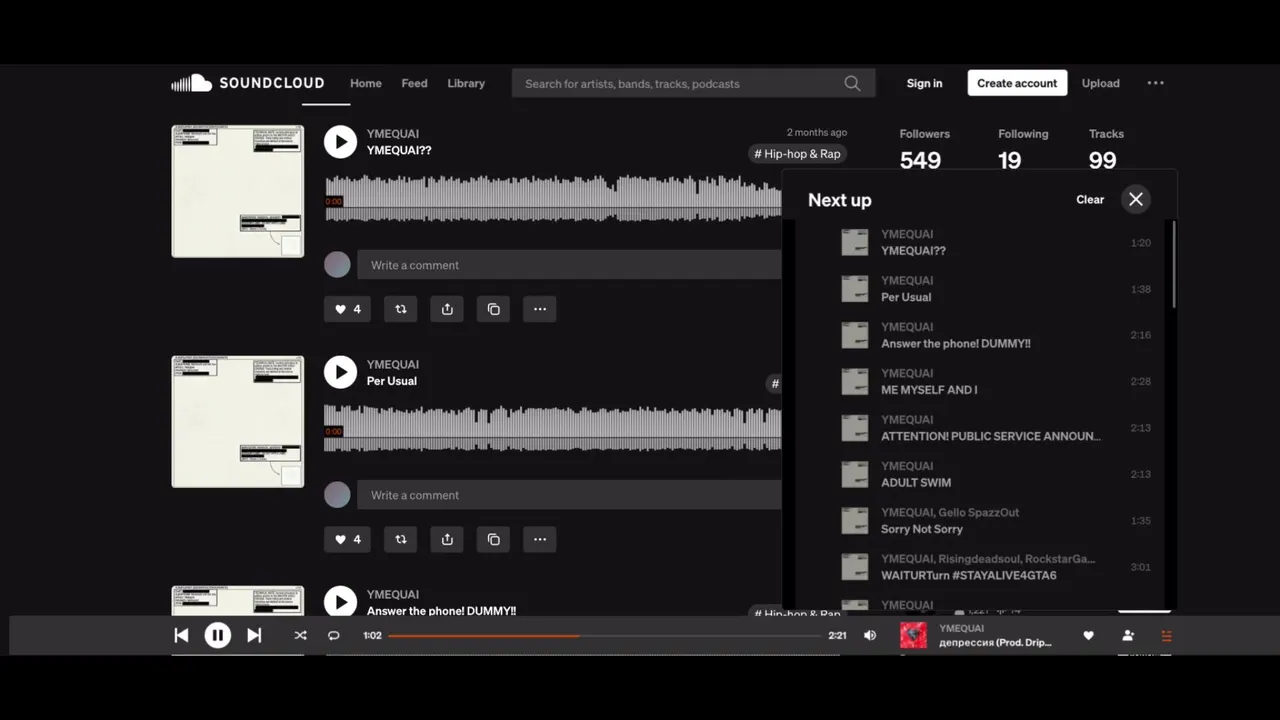Open the Library tab
1280x720 pixels.
coord(466,83)
